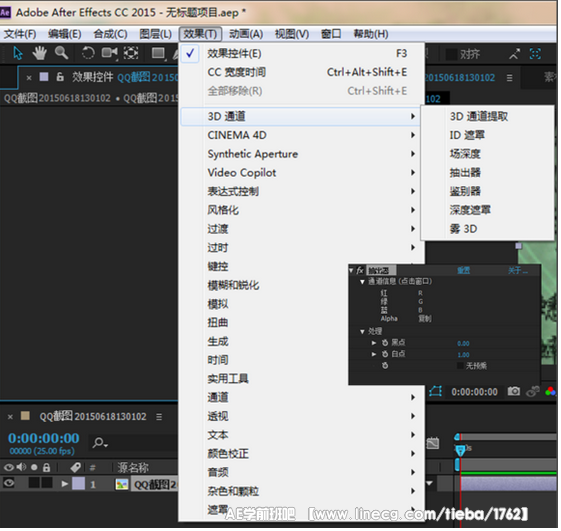Click the lock icon on 效果控件 panel tab
The height and width of the screenshot is (531, 561).
click(60, 77)
